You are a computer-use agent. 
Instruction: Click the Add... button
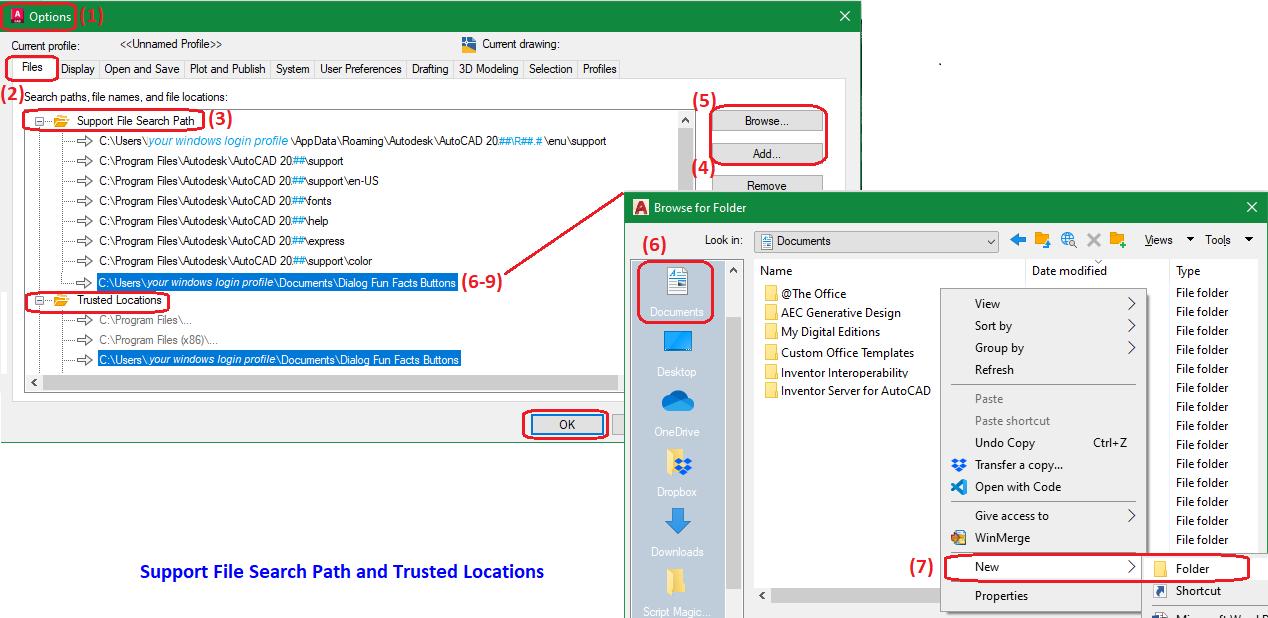pos(766,154)
